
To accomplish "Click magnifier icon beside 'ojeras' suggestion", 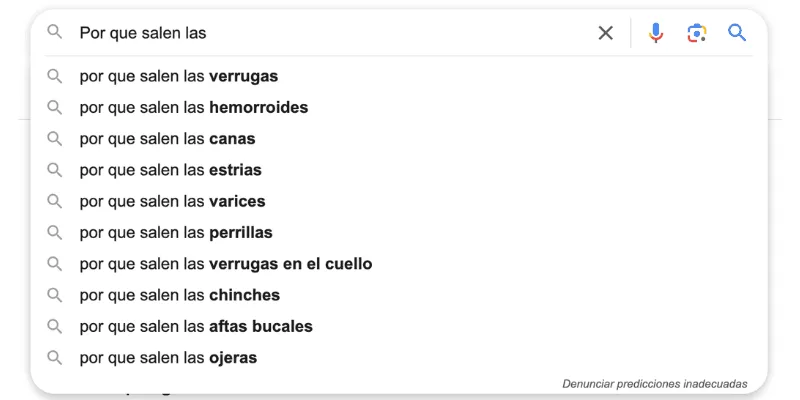I will 55,357.
